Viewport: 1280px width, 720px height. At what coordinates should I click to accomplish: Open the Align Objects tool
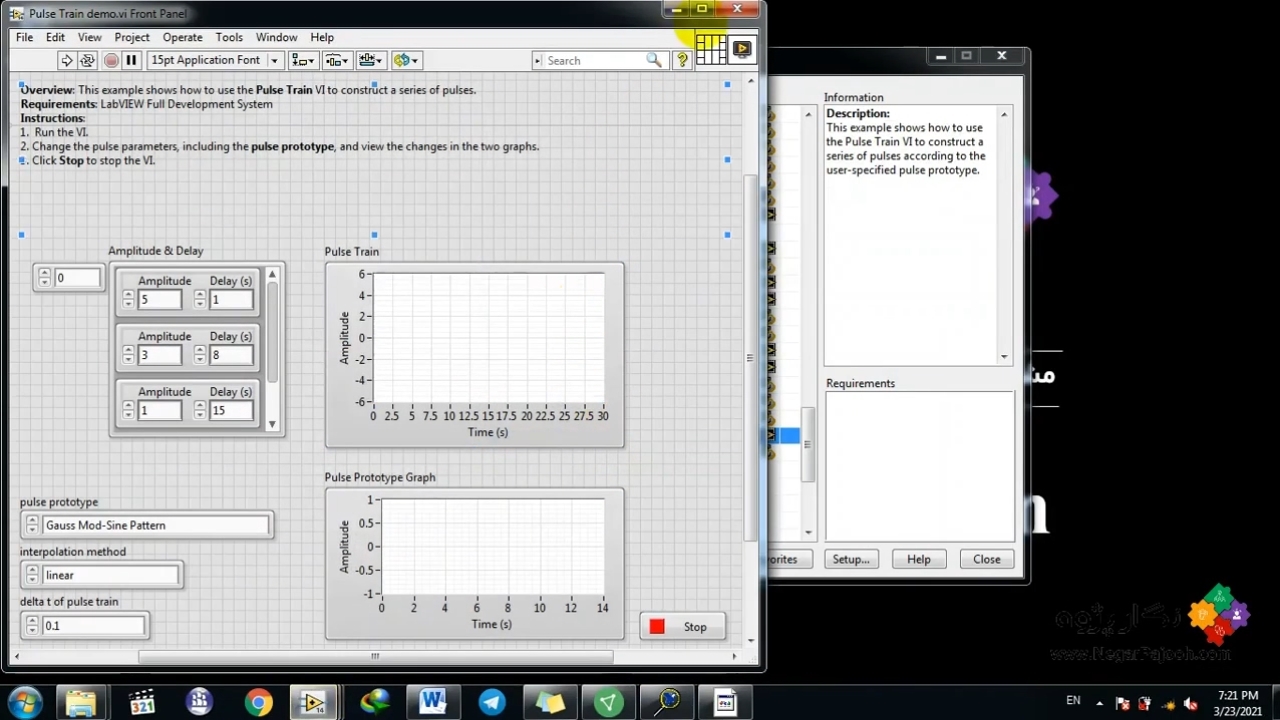(302, 61)
